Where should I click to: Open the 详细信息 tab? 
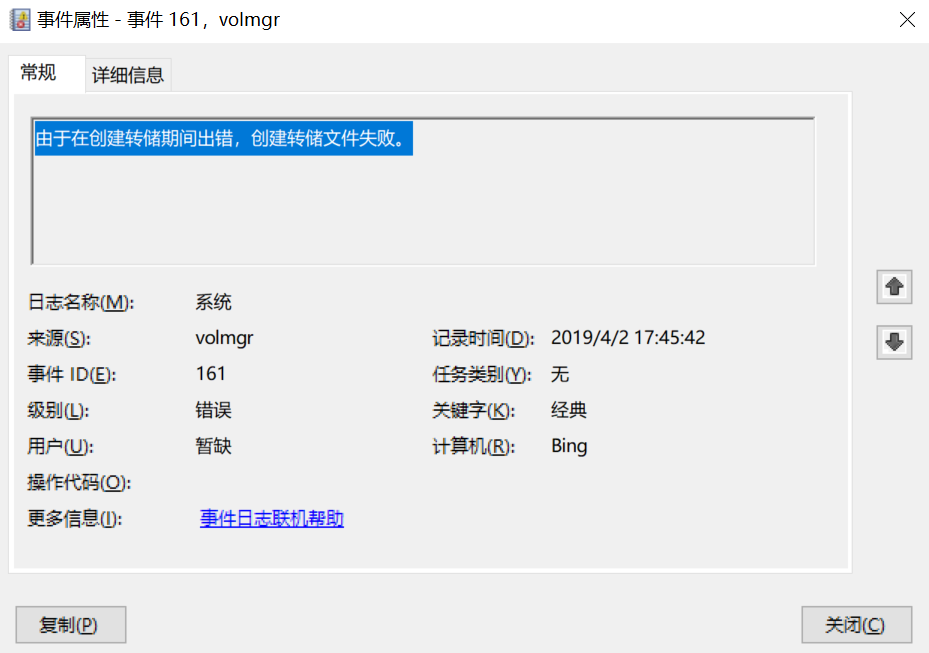(128, 75)
